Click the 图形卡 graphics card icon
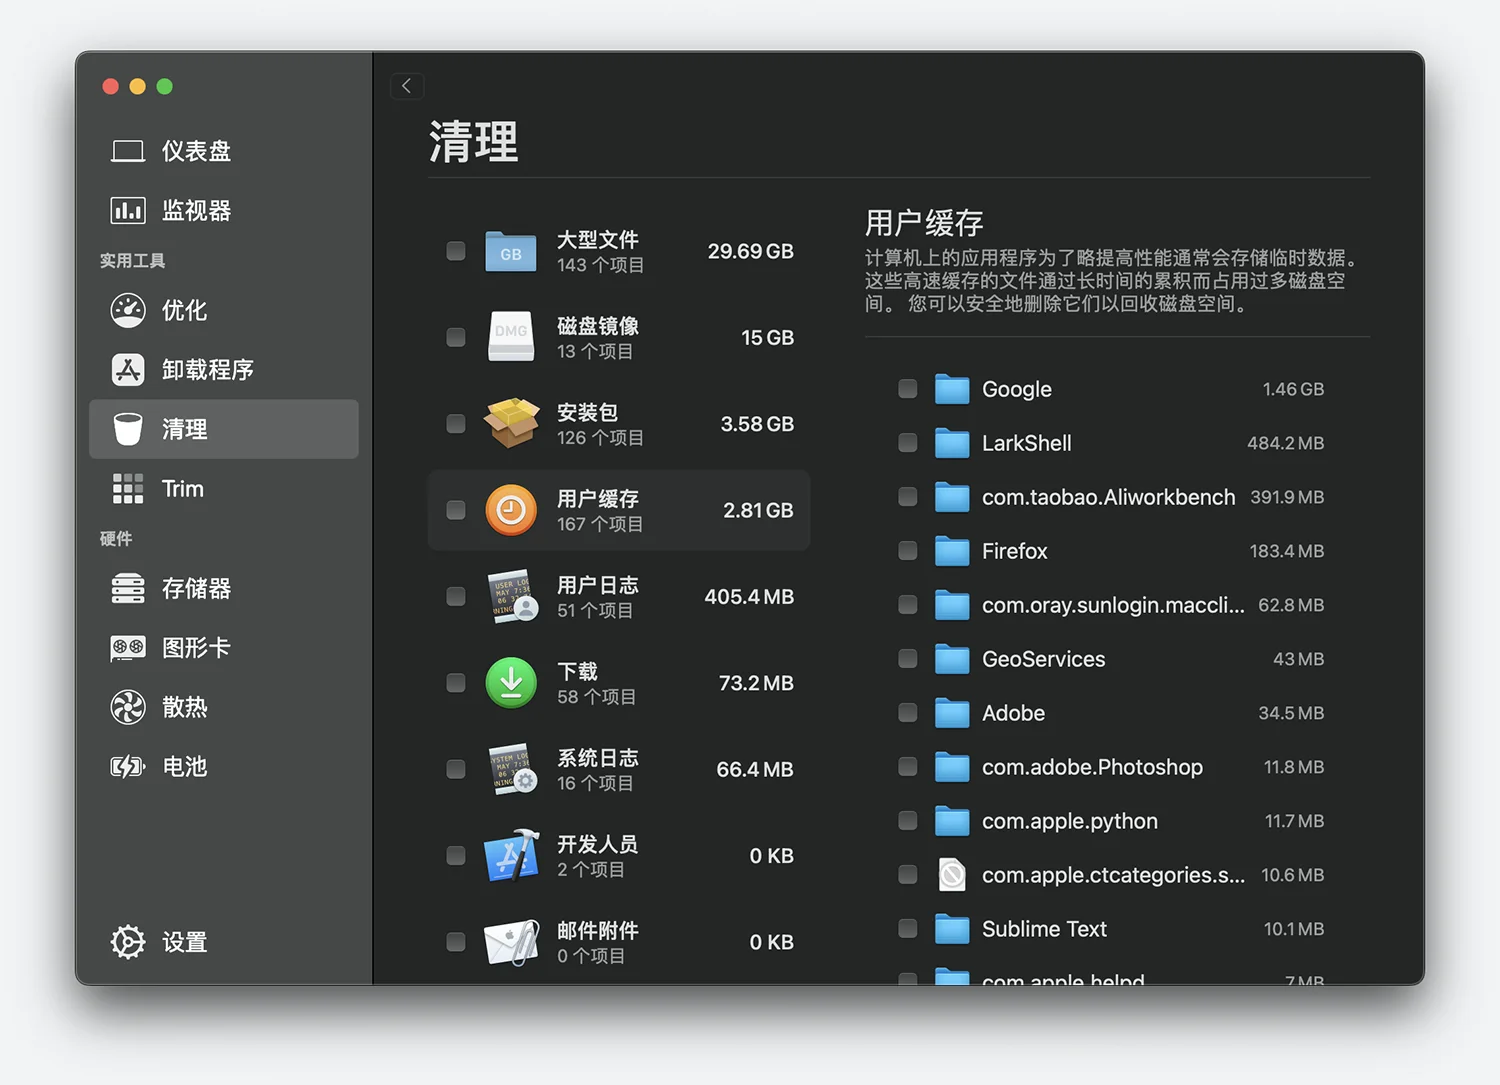 (x=128, y=648)
